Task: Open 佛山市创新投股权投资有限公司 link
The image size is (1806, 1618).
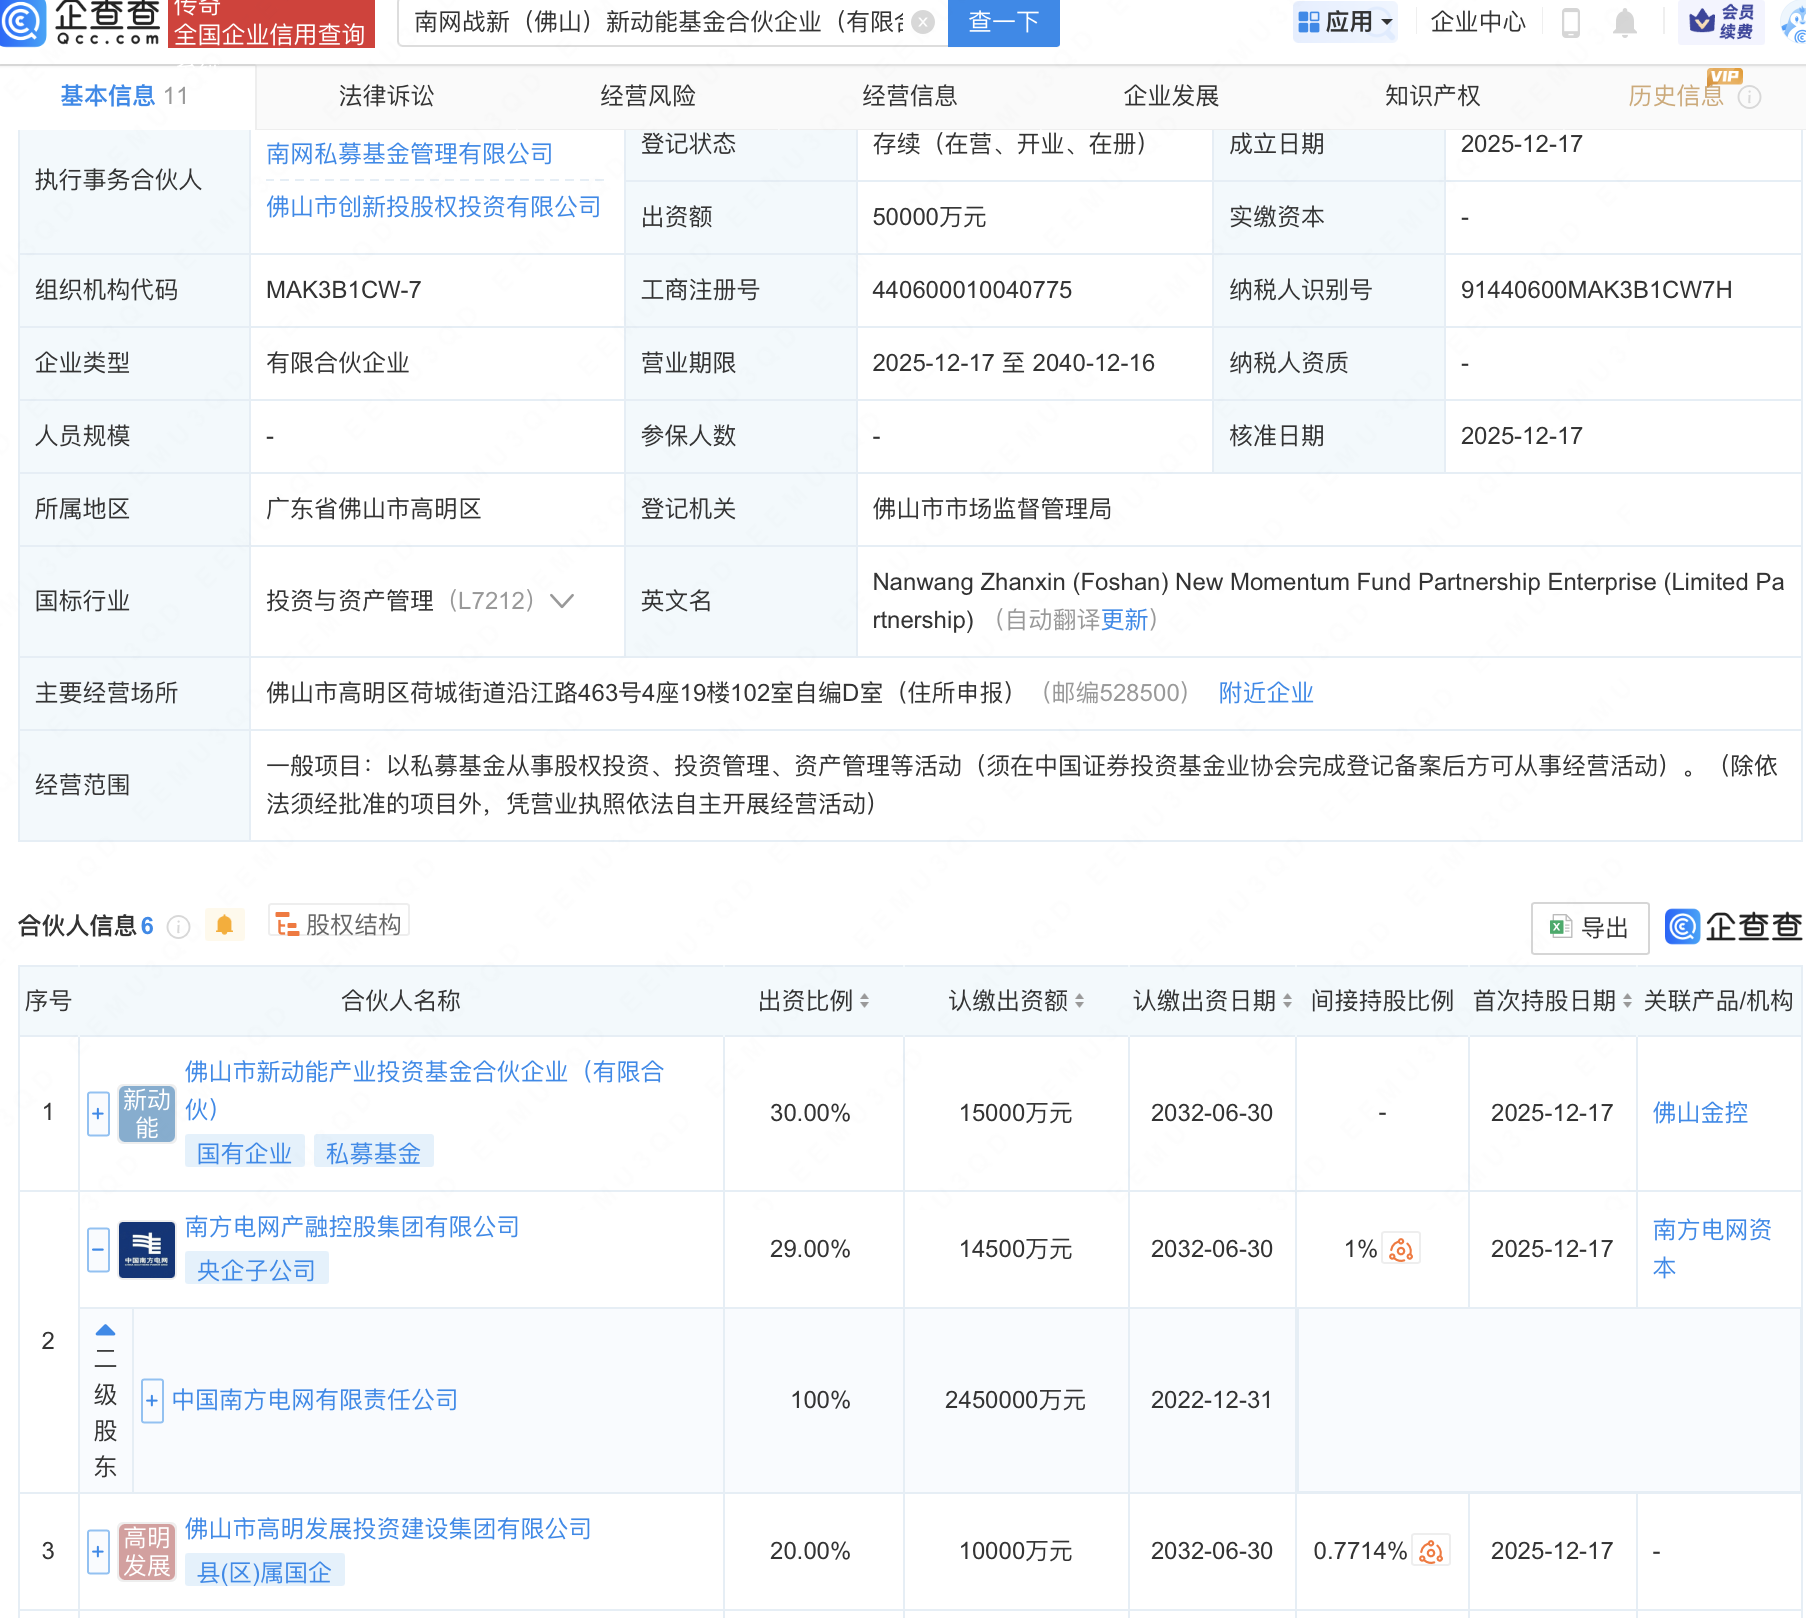Action: [x=434, y=207]
